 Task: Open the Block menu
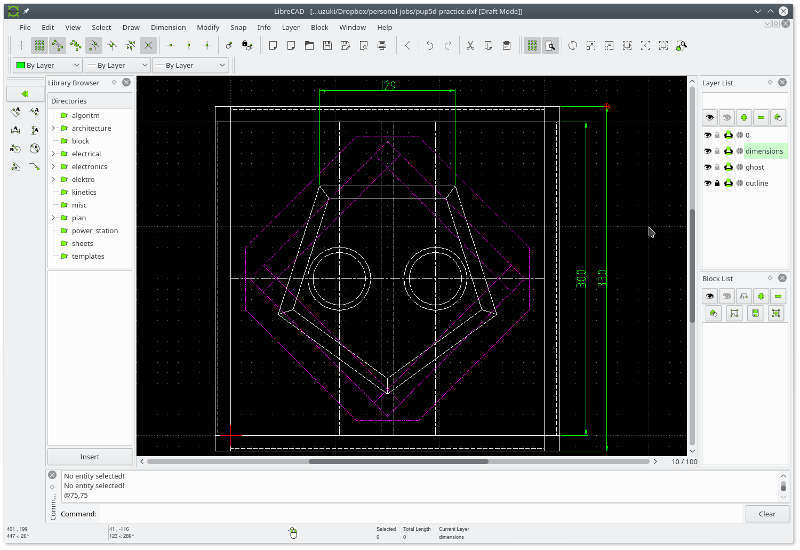(x=319, y=28)
